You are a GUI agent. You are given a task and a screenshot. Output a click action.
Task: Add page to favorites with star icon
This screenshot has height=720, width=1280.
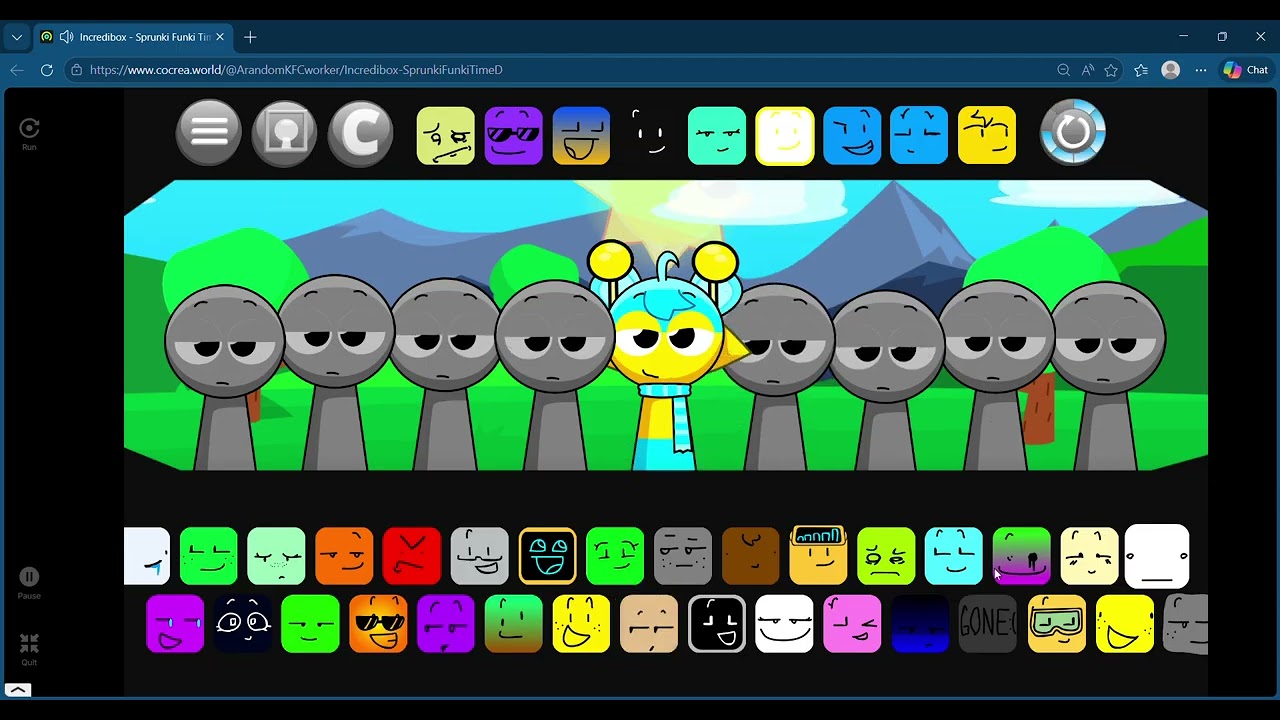point(1111,70)
